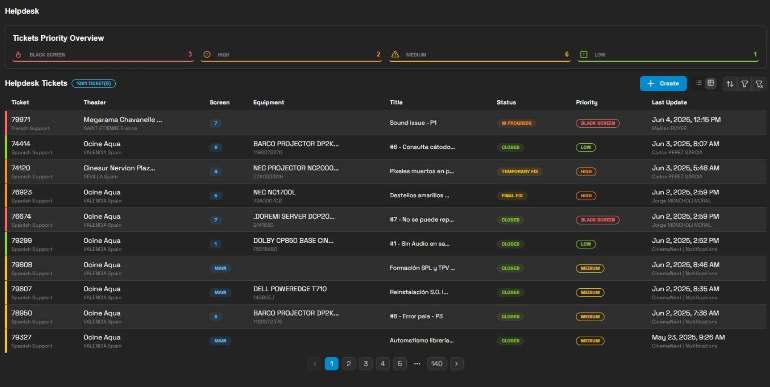This screenshot has height=387, width=770.
Task: Click the Create ticket button
Action: pyautogui.click(x=663, y=83)
